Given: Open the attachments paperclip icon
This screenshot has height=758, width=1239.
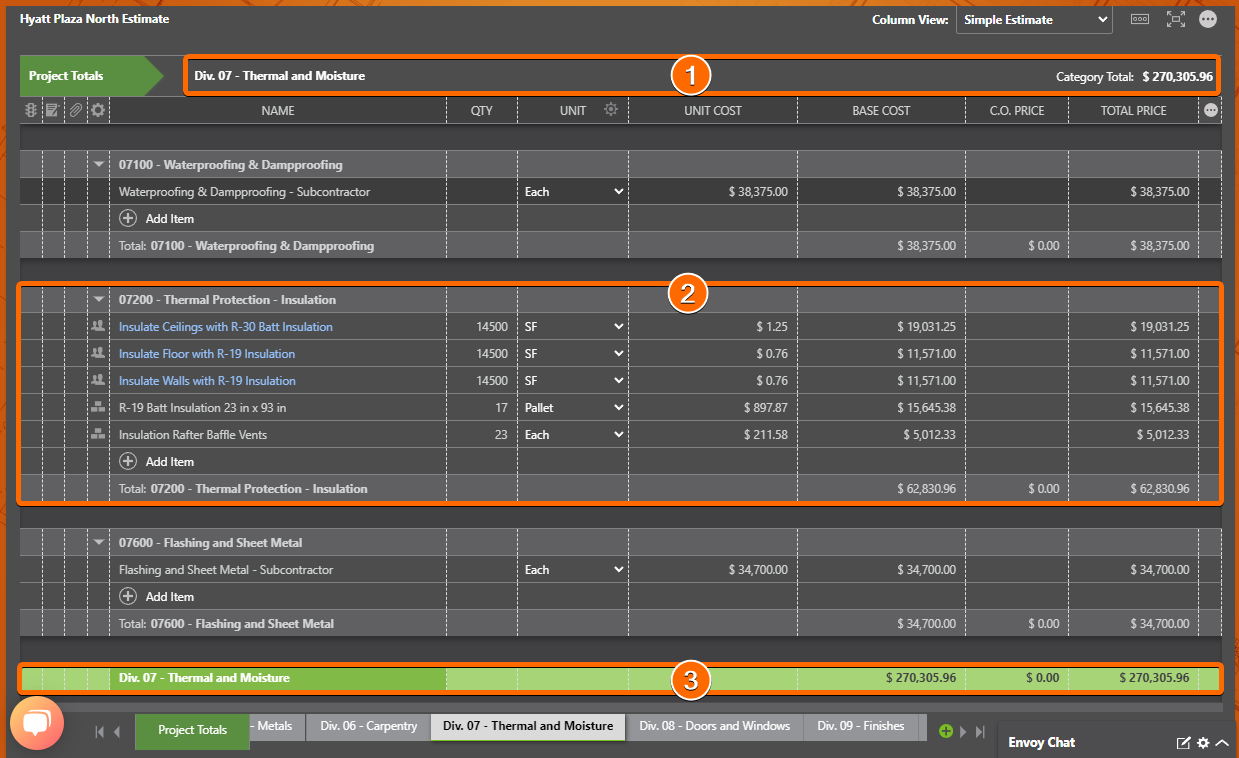Looking at the screenshot, I should pos(75,110).
